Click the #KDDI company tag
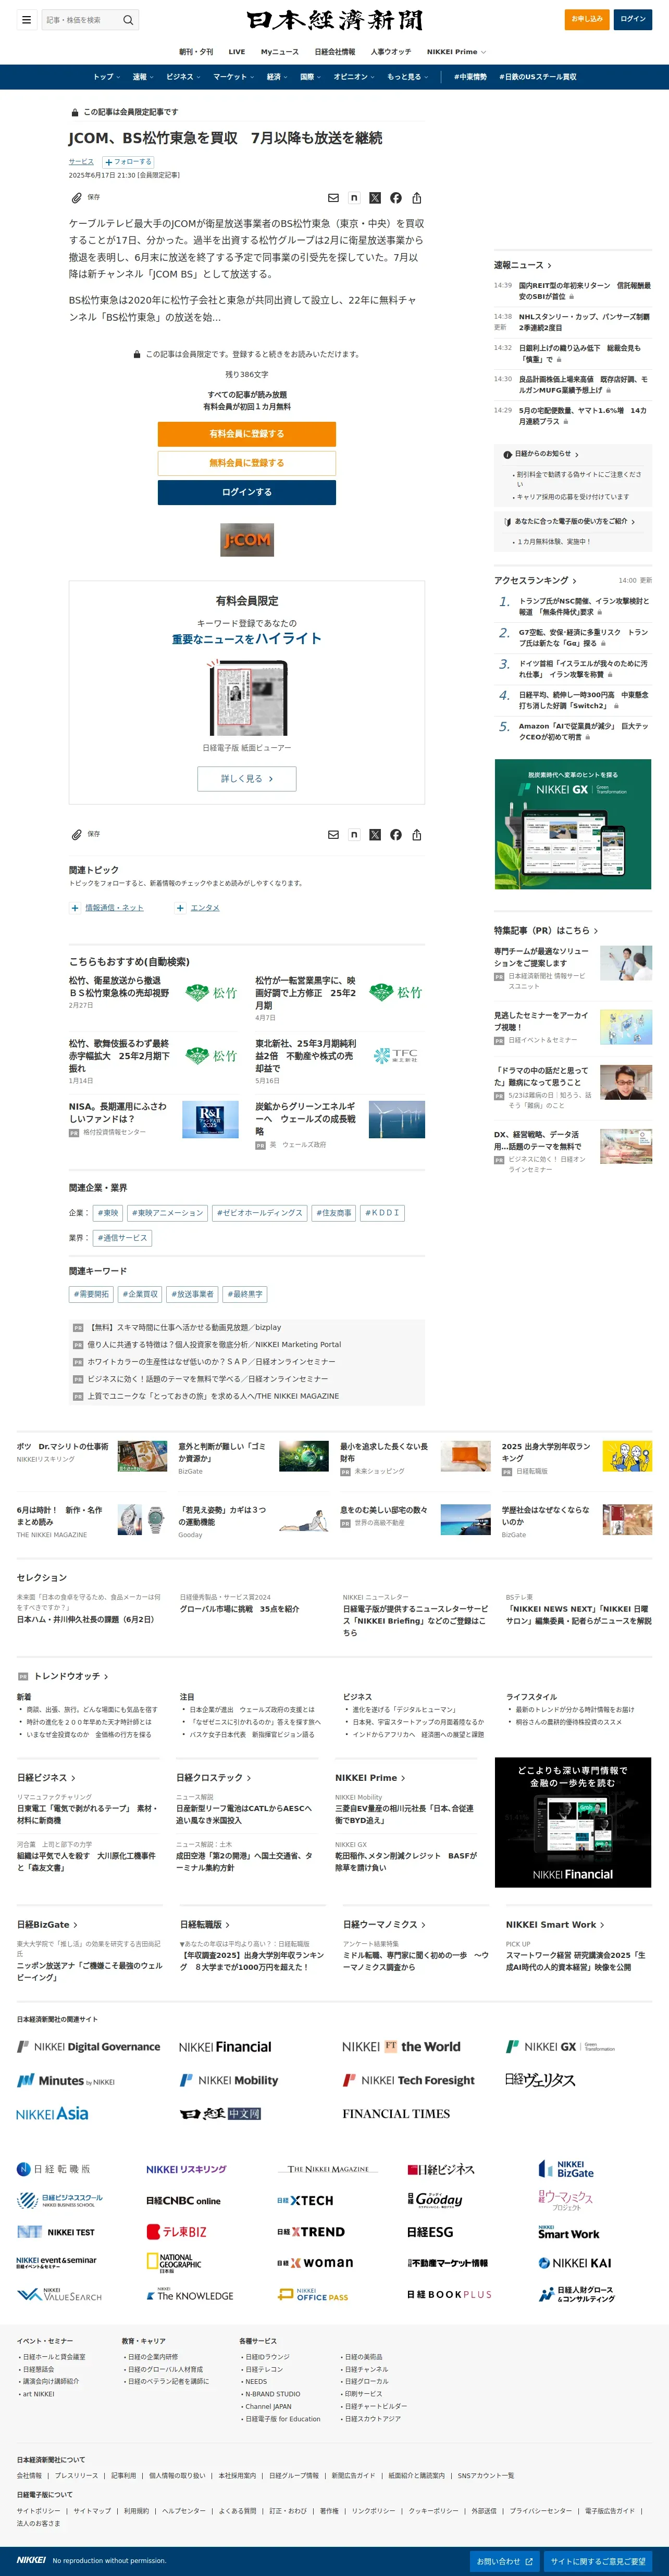669x2576 pixels. pyautogui.click(x=382, y=1213)
